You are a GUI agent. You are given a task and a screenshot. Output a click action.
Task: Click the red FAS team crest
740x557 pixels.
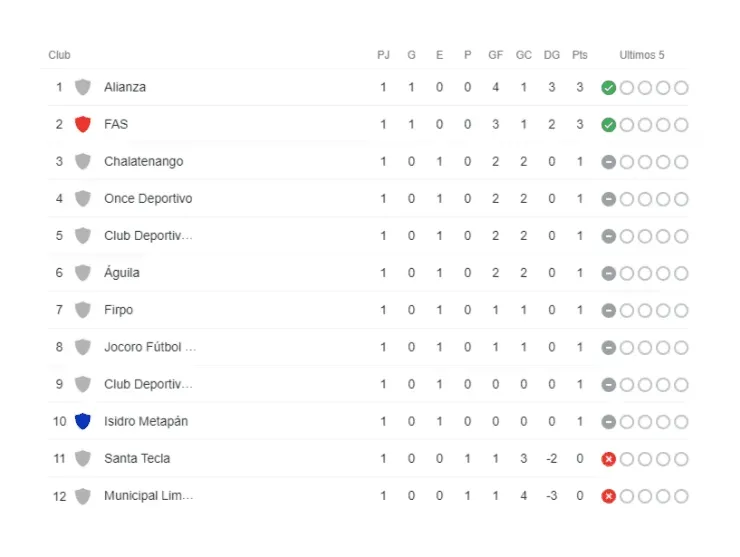(x=83, y=125)
